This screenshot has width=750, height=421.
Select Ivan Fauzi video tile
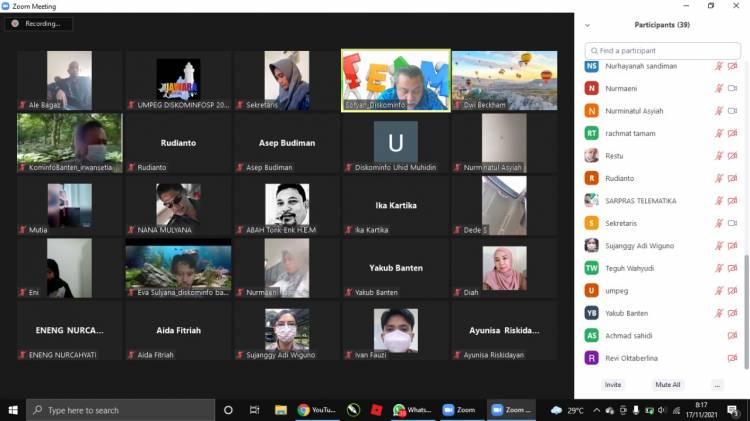coord(396,331)
